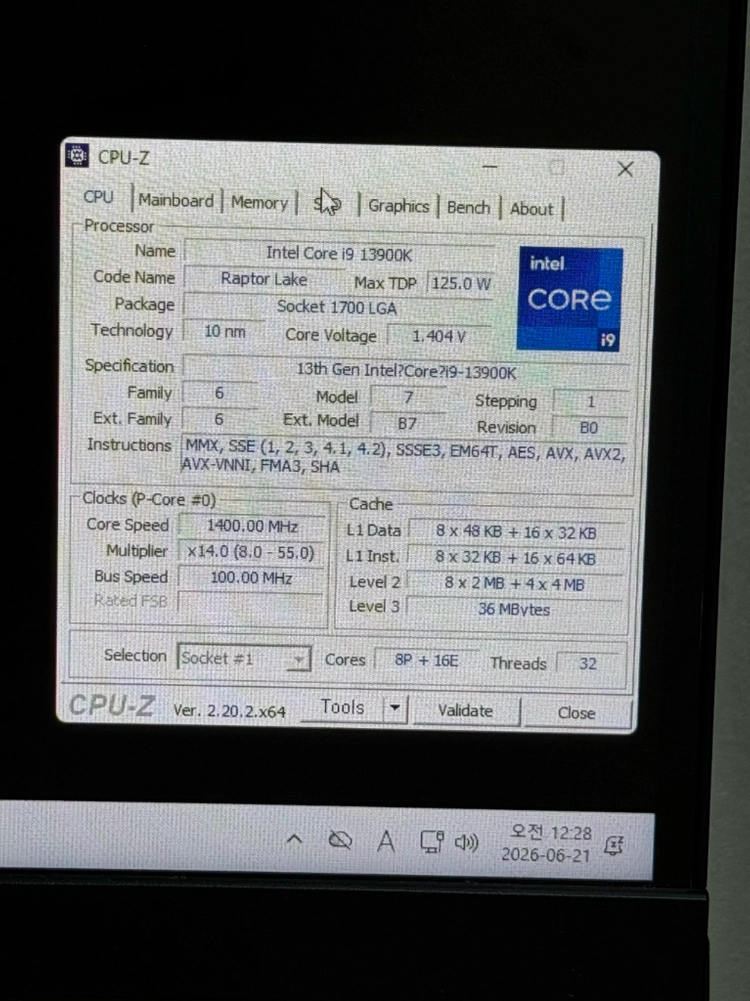Show hidden tray icons chevron
The width and height of the screenshot is (750, 1001).
pos(294,839)
